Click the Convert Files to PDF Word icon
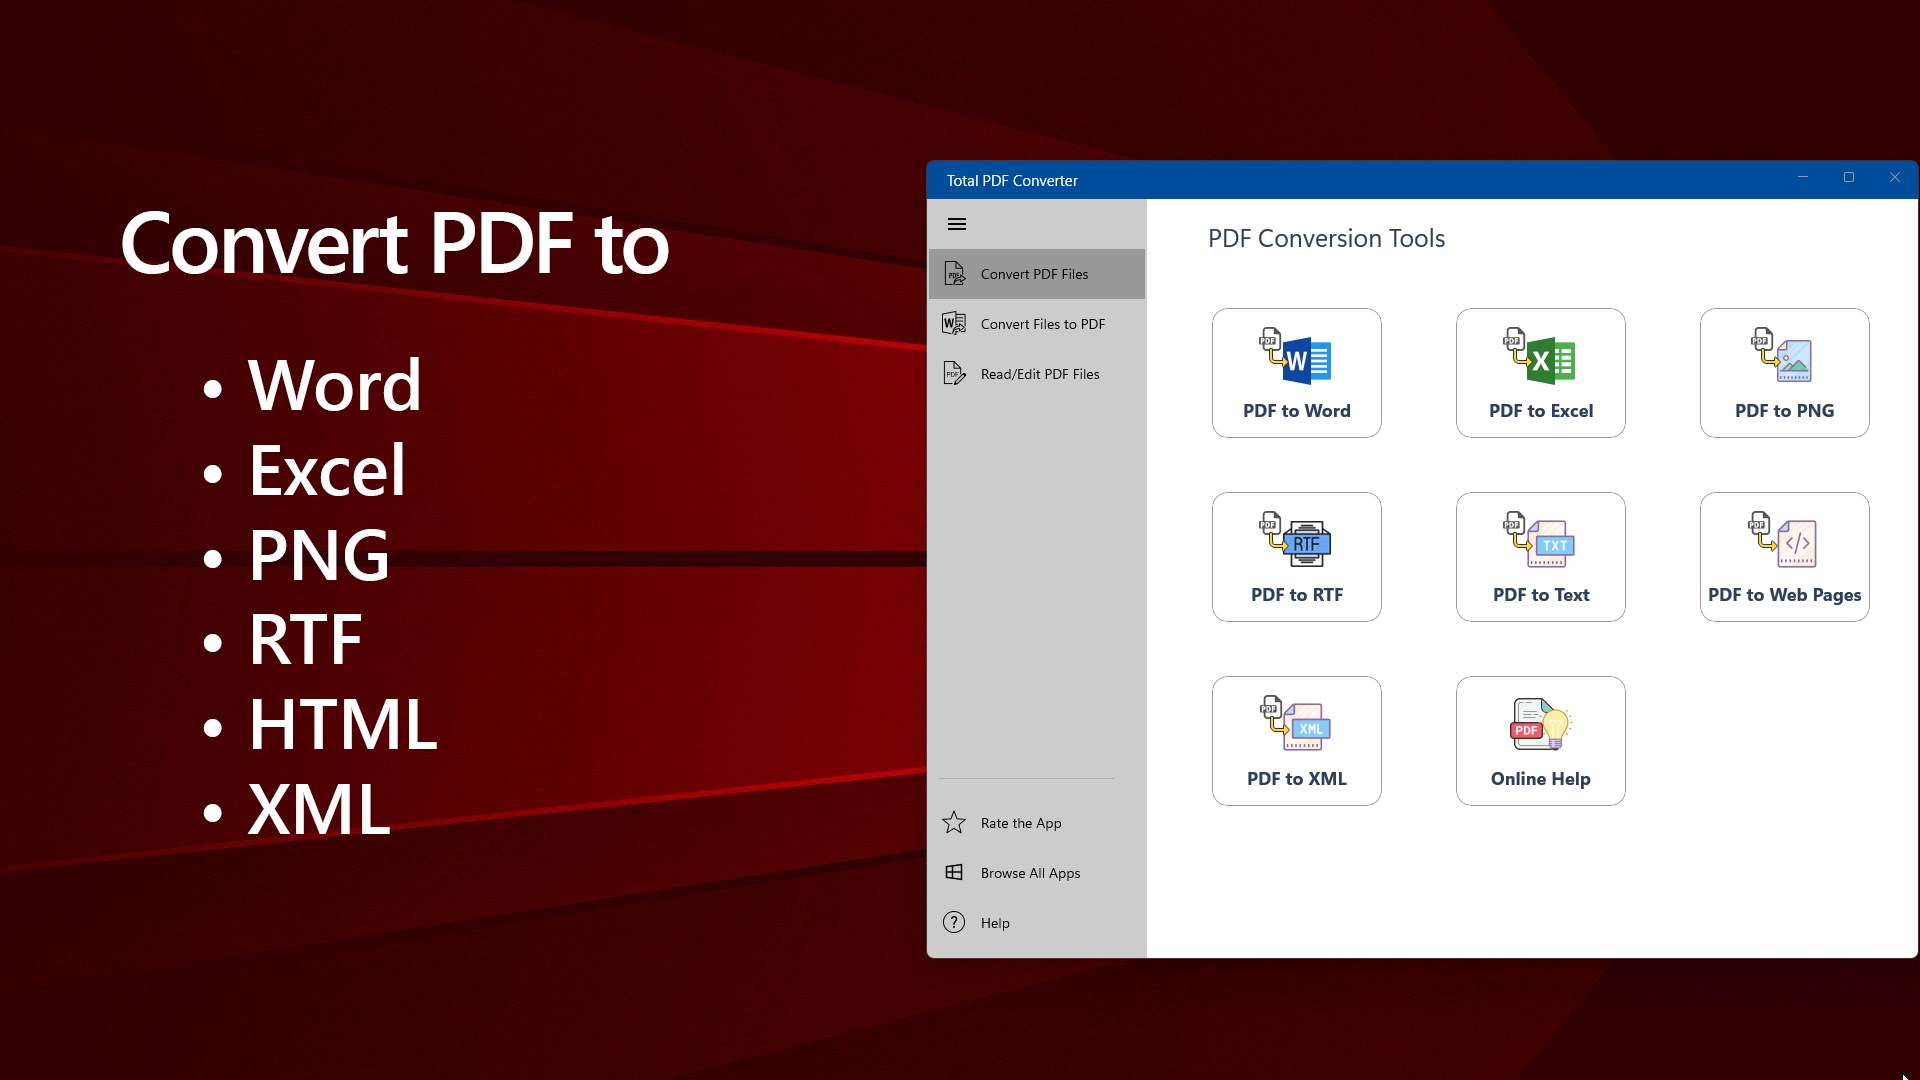The width and height of the screenshot is (1920, 1080). [x=954, y=324]
